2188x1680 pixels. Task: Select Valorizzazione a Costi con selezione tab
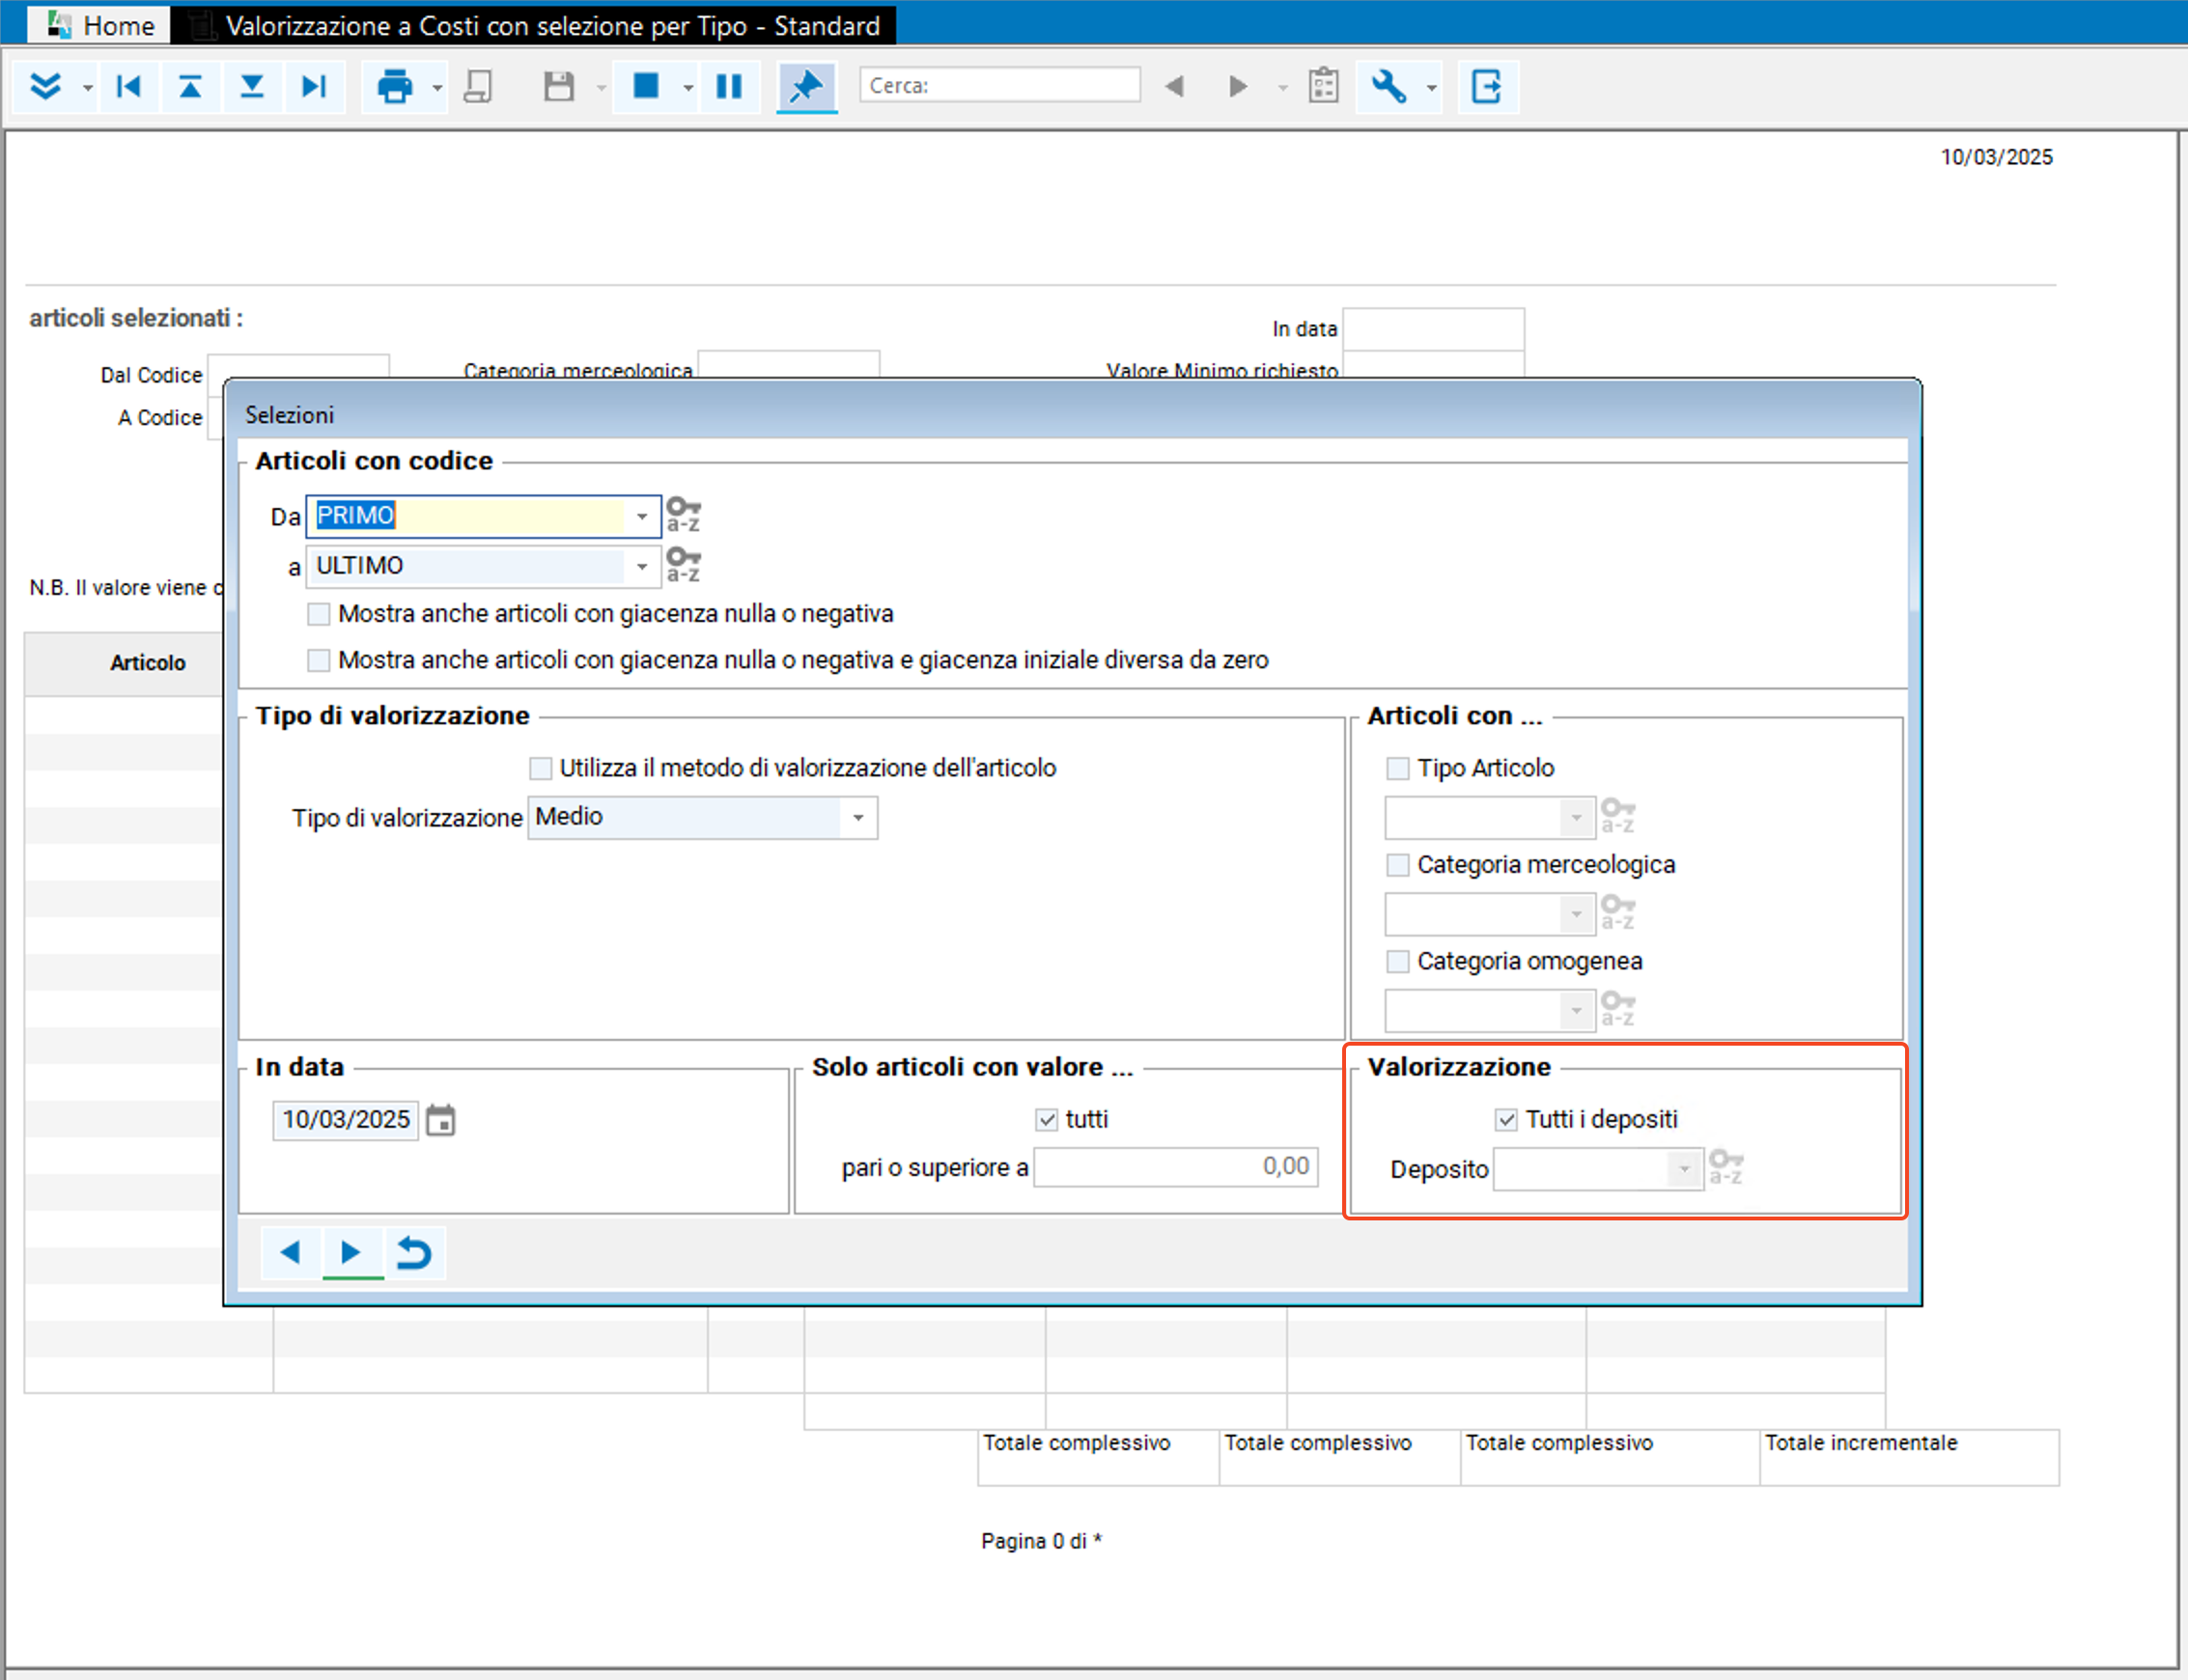point(535,25)
